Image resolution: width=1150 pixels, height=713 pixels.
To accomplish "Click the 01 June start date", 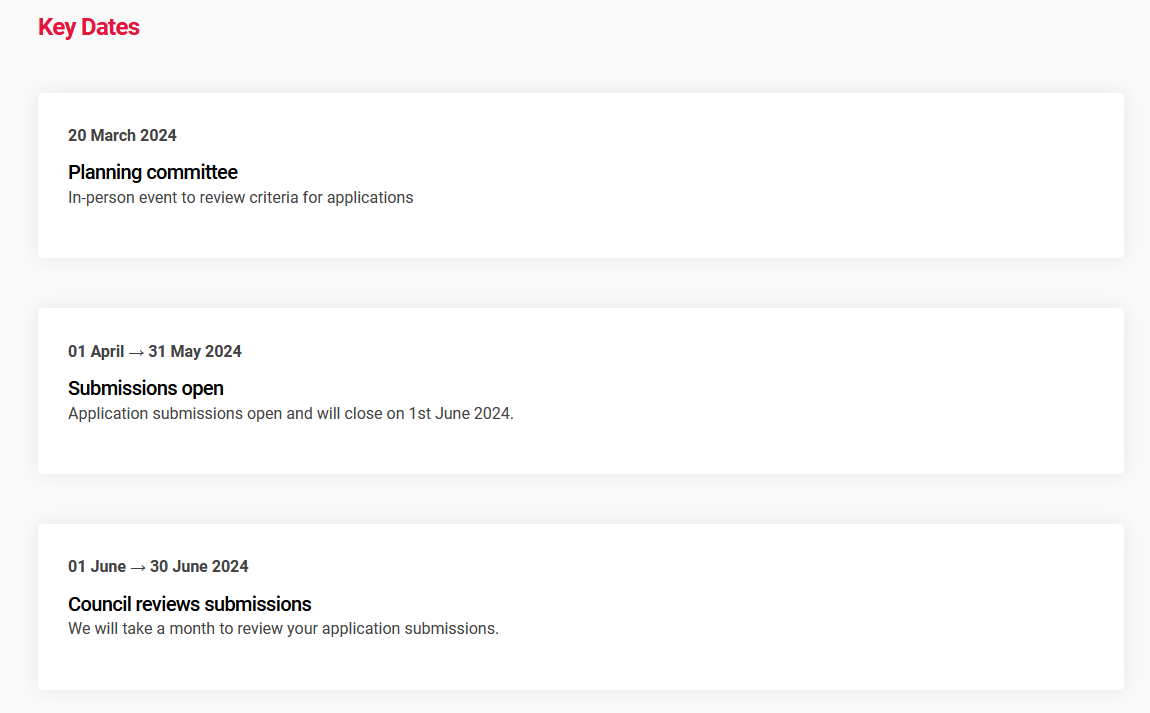I will [97, 566].
